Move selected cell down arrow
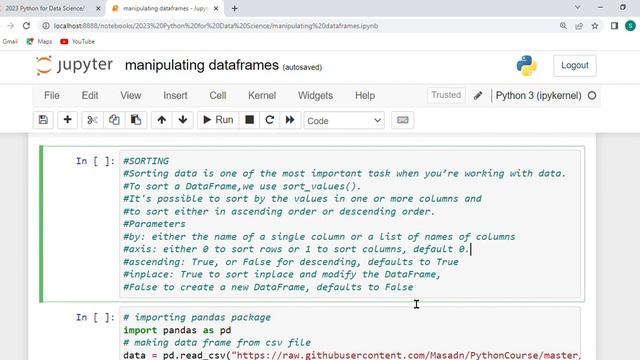640x360 pixels. [183, 120]
